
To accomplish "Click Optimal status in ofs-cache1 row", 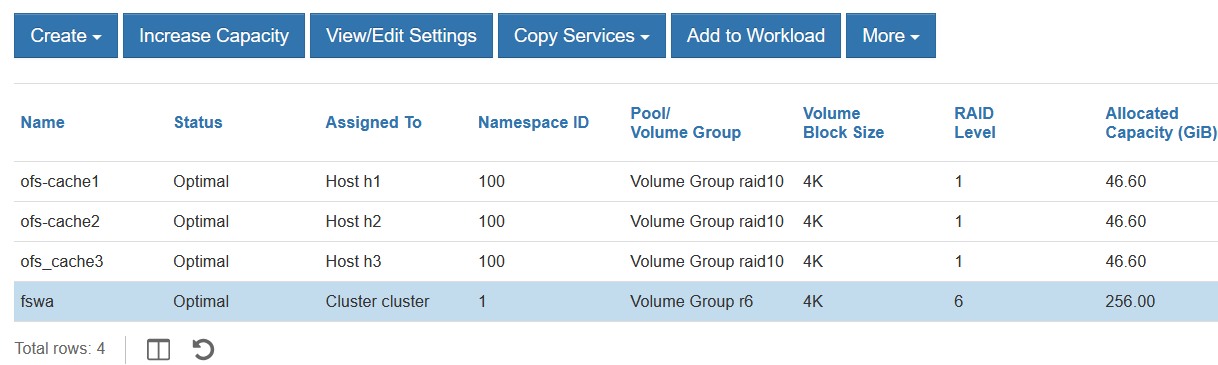I will (201, 181).
